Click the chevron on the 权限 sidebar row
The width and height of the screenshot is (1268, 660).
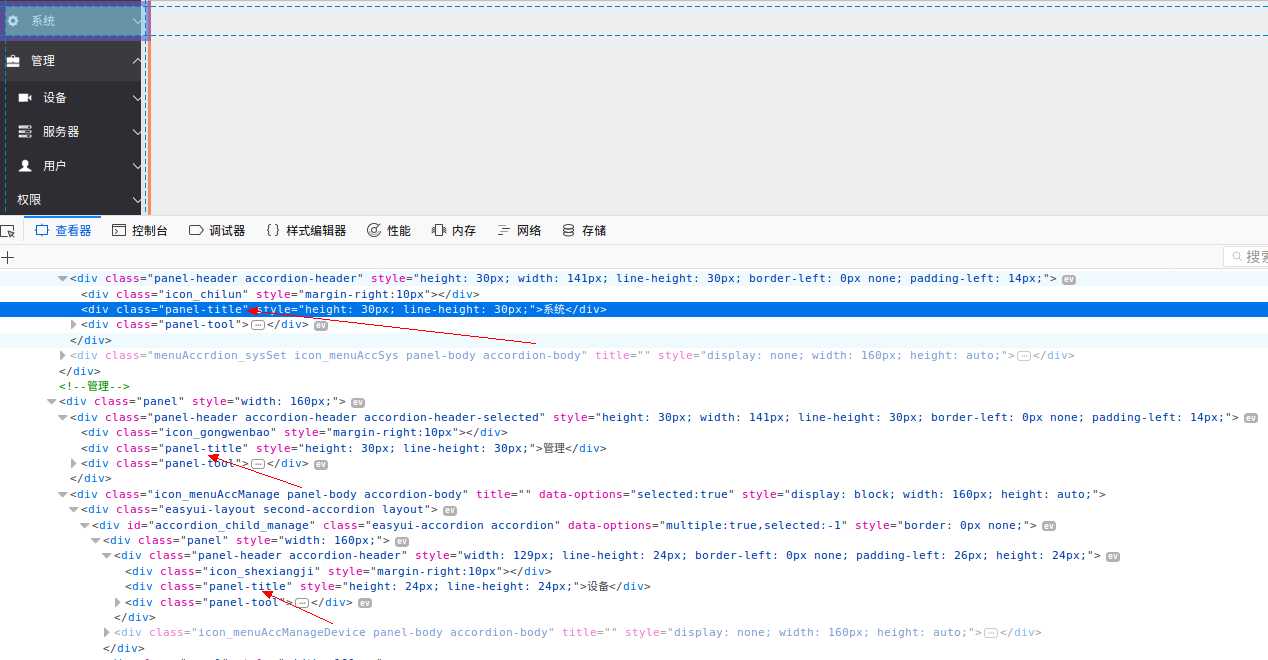137,200
